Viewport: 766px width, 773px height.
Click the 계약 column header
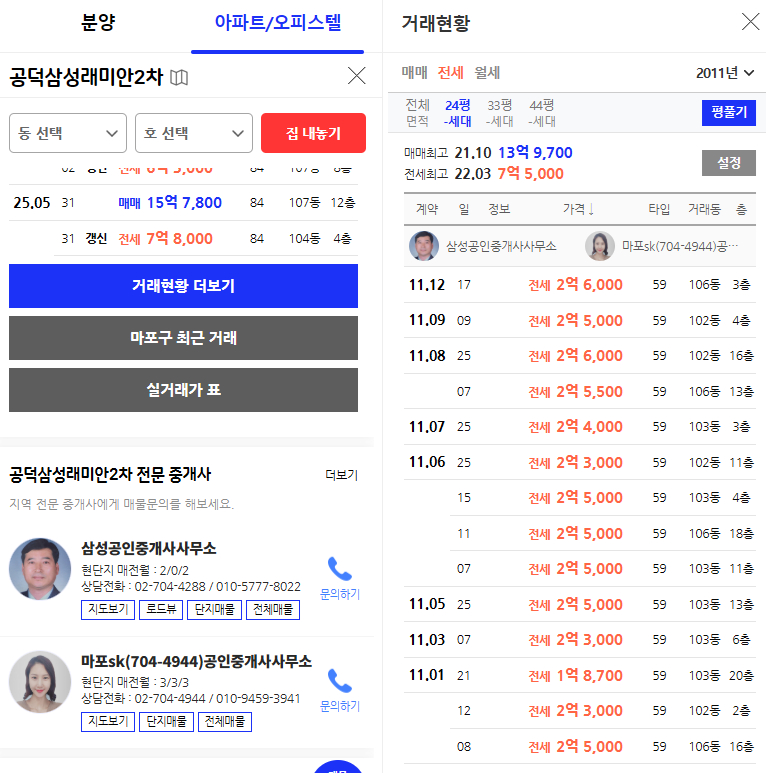click(x=427, y=210)
